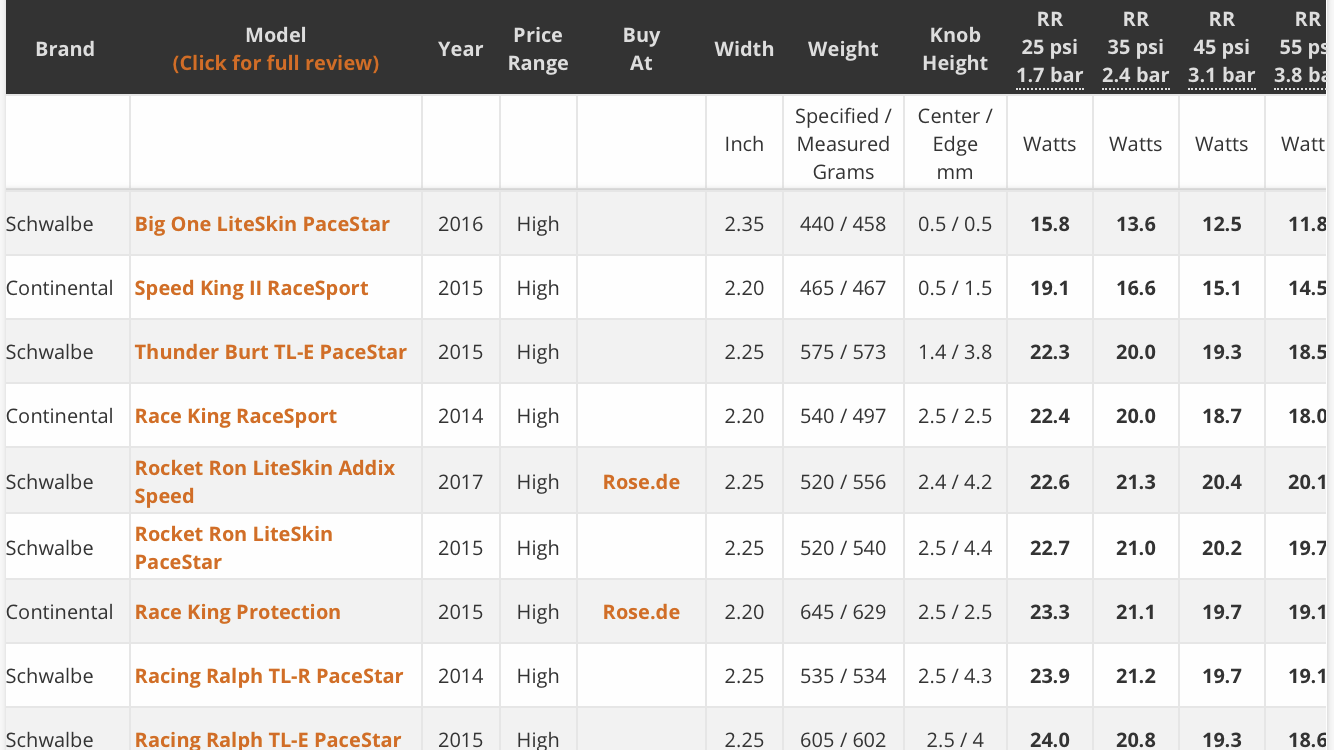Sort by the Year column header
The image size is (1334, 750).
pyautogui.click(x=460, y=49)
